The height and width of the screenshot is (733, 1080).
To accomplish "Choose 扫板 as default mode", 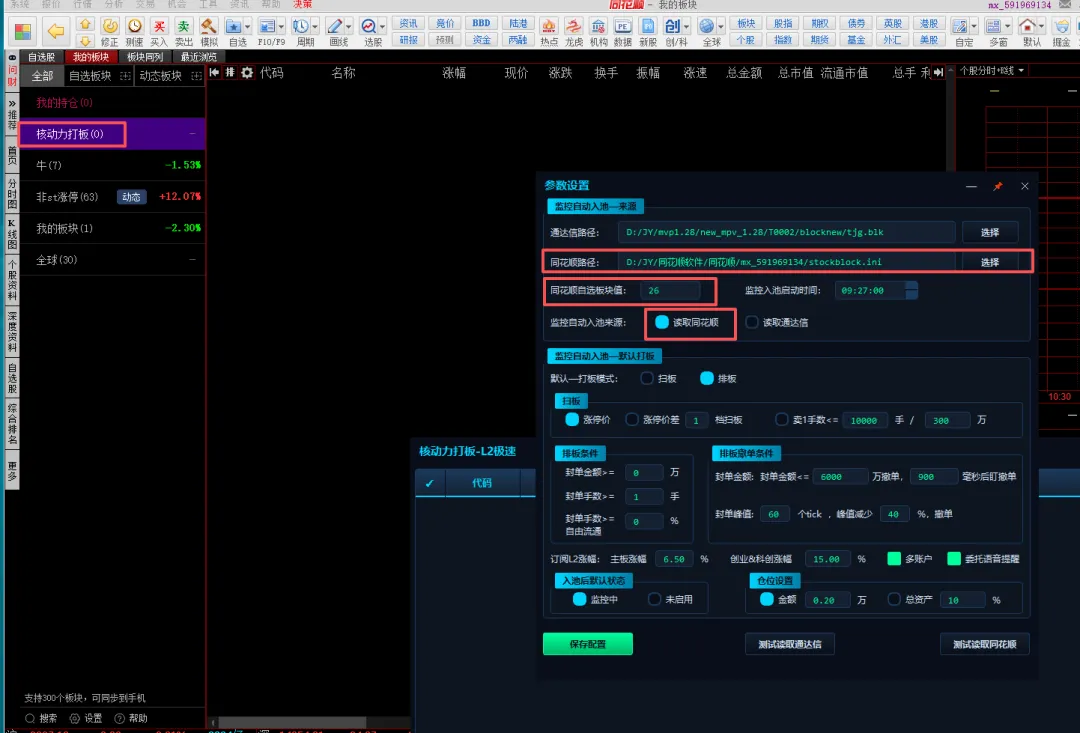I will [646, 378].
